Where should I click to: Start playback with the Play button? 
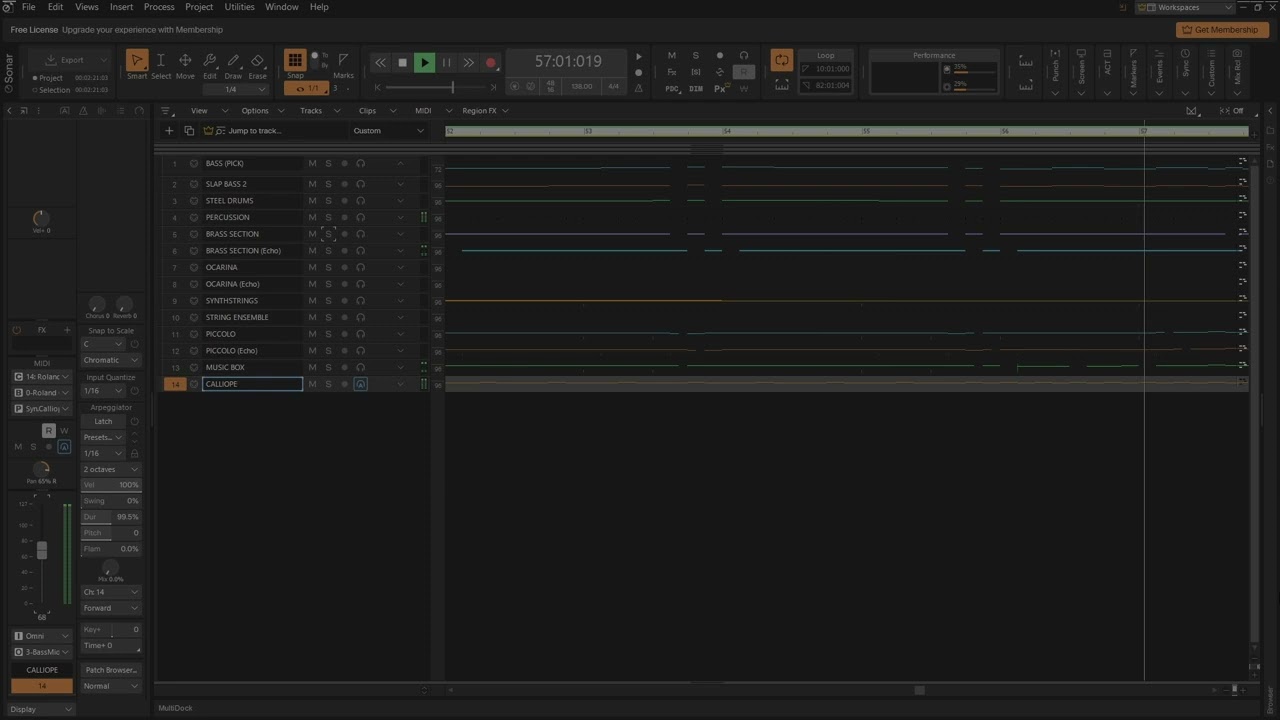(x=424, y=62)
